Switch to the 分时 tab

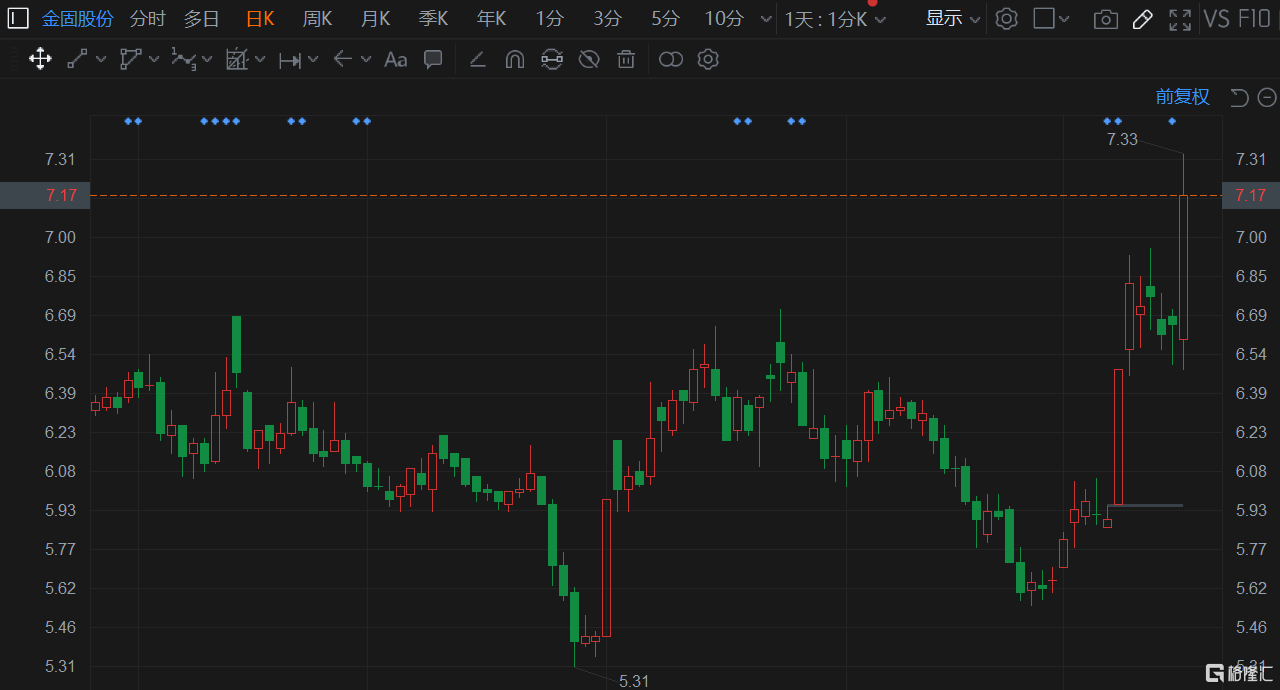(x=148, y=18)
